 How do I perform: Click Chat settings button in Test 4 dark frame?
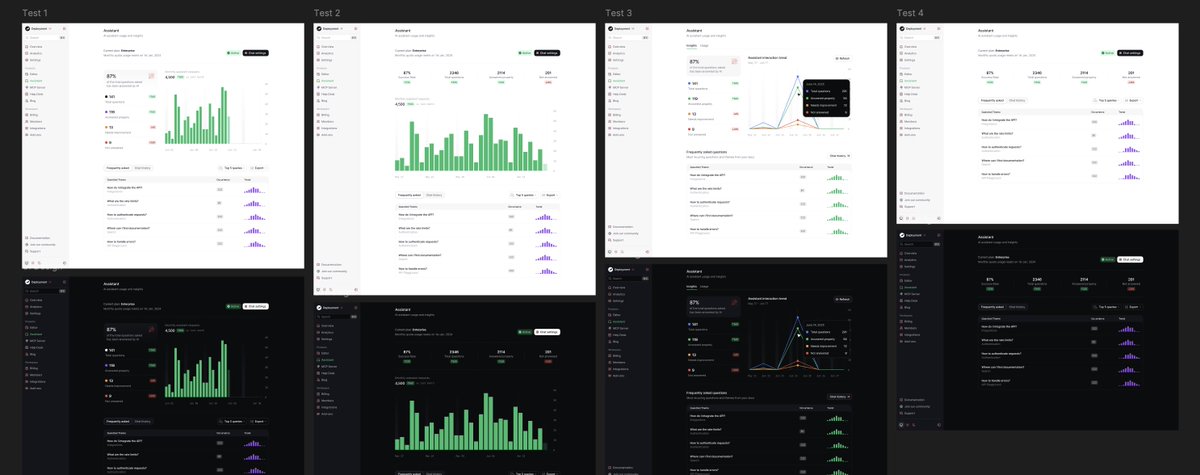click(1130, 259)
